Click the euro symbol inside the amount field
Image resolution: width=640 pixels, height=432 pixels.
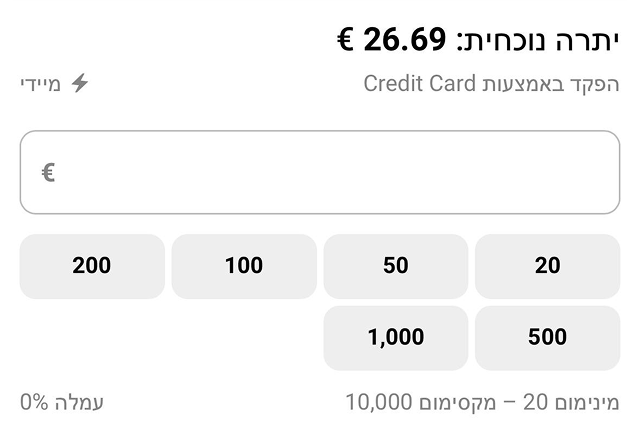48,173
